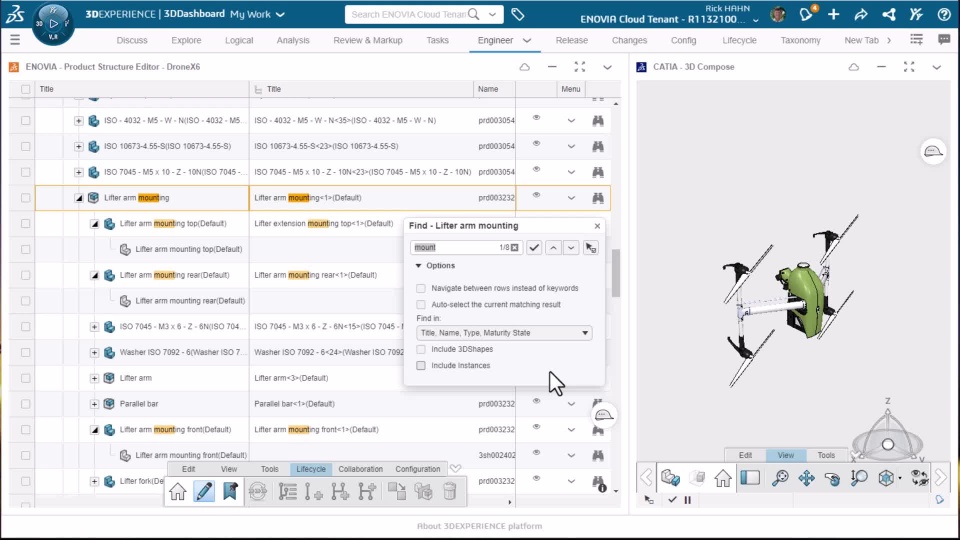Select the Rotate tool in 3D Compose toolbar

point(833,478)
